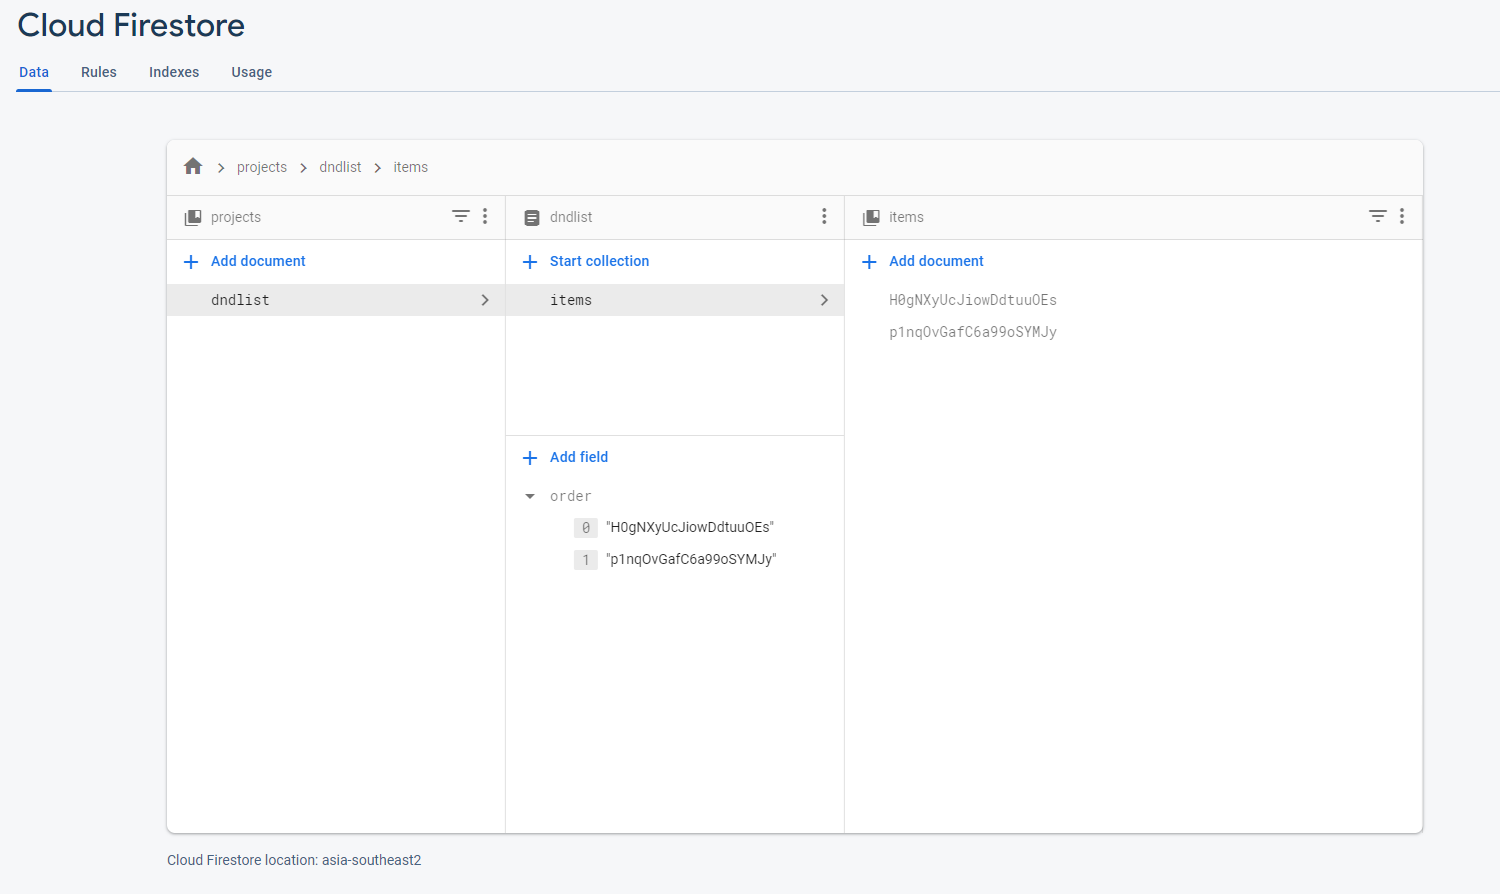Click the projects column title text
The width and height of the screenshot is (1500, 894).
point(236,217)
